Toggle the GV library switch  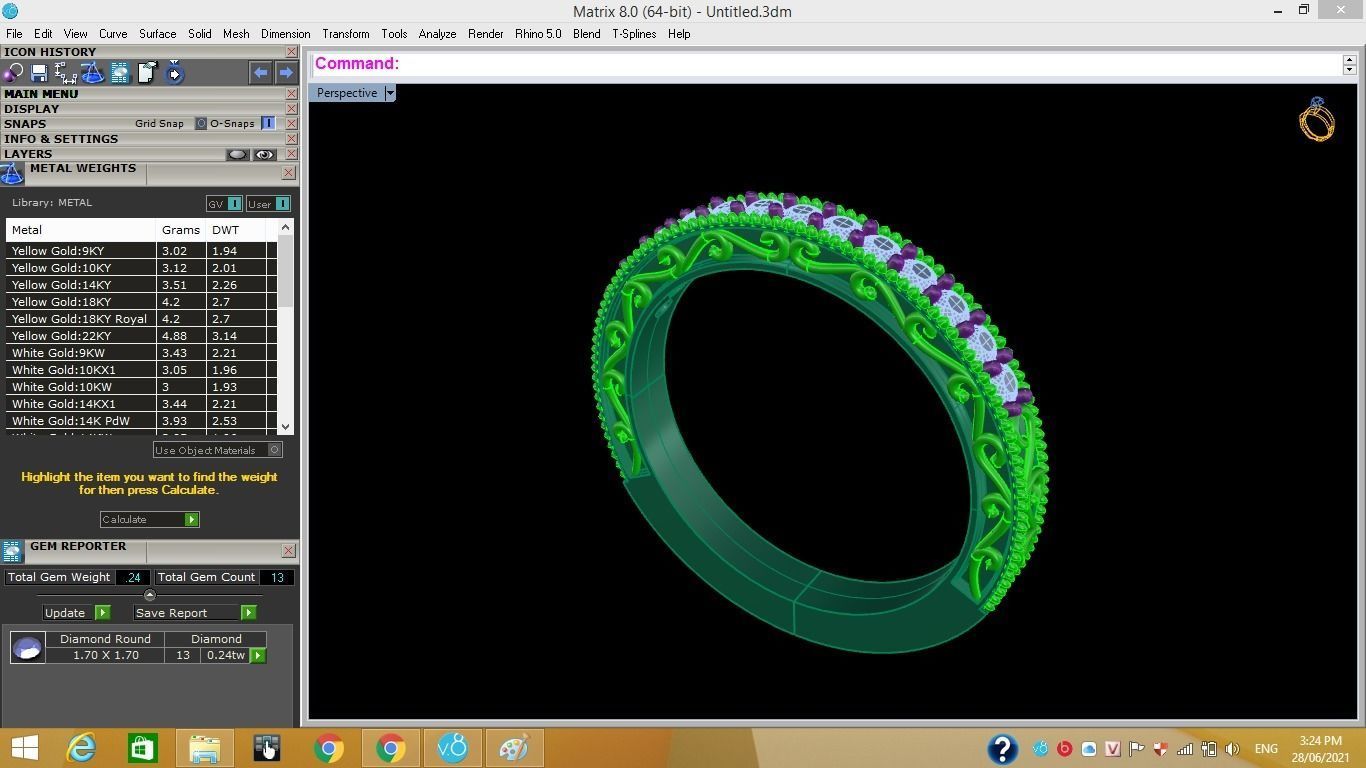234,204
